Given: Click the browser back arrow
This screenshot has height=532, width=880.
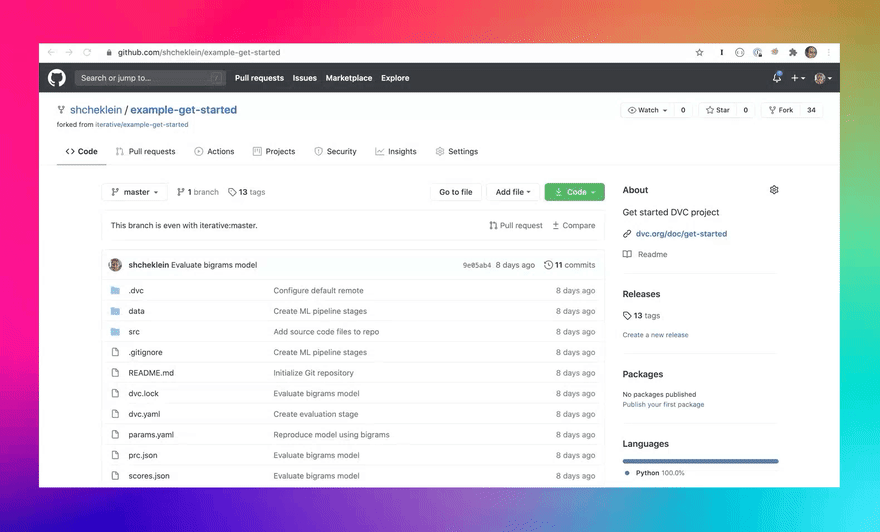Looking at the screenshot, I should [51, 52].
